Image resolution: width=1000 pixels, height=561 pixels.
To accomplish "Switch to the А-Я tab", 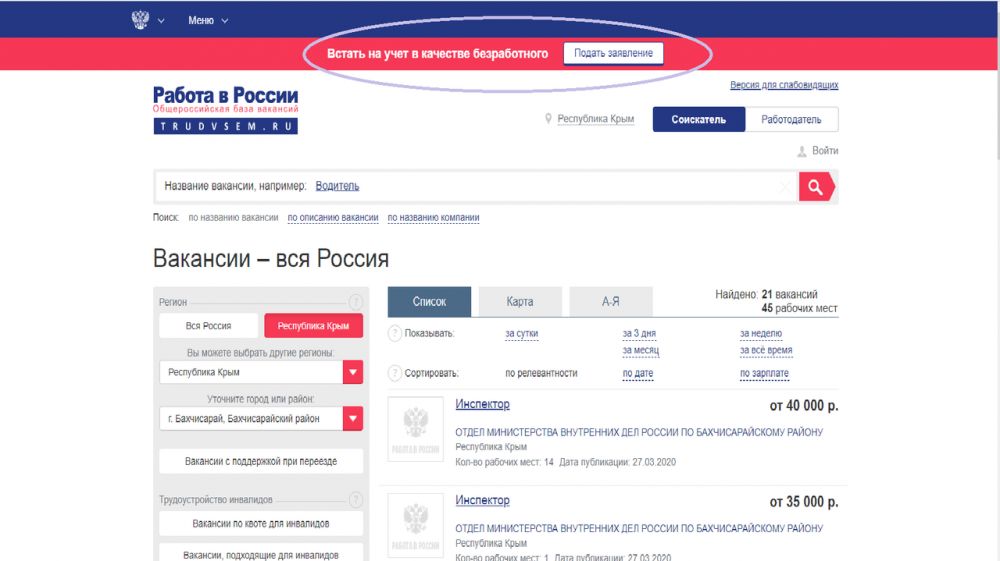I will (x=610, y=302).
